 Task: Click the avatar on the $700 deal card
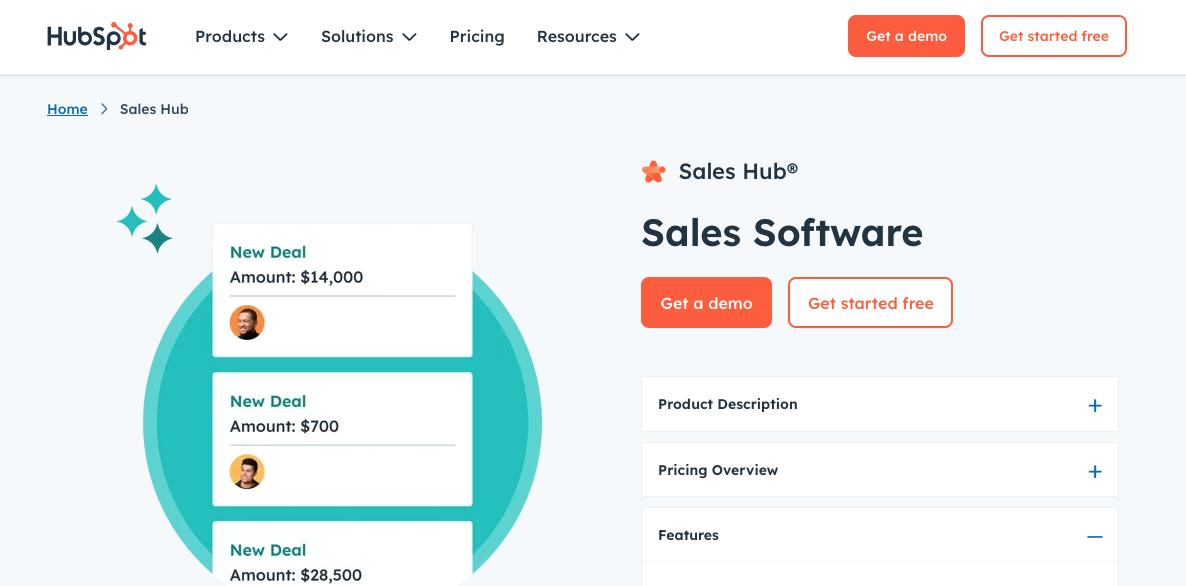(247, 471)
